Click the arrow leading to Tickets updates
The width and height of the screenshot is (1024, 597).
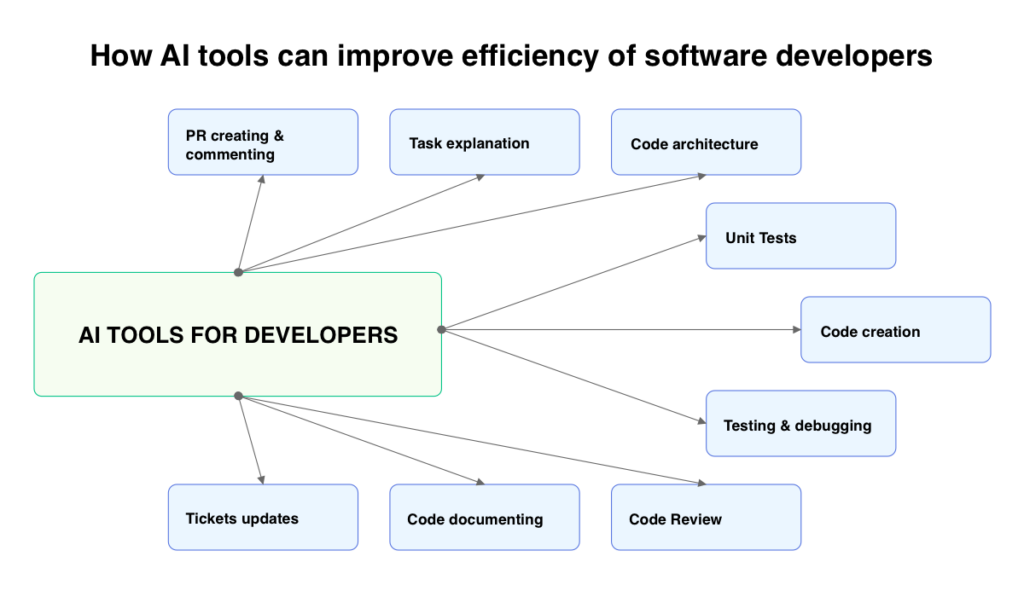tap(251, 440)
